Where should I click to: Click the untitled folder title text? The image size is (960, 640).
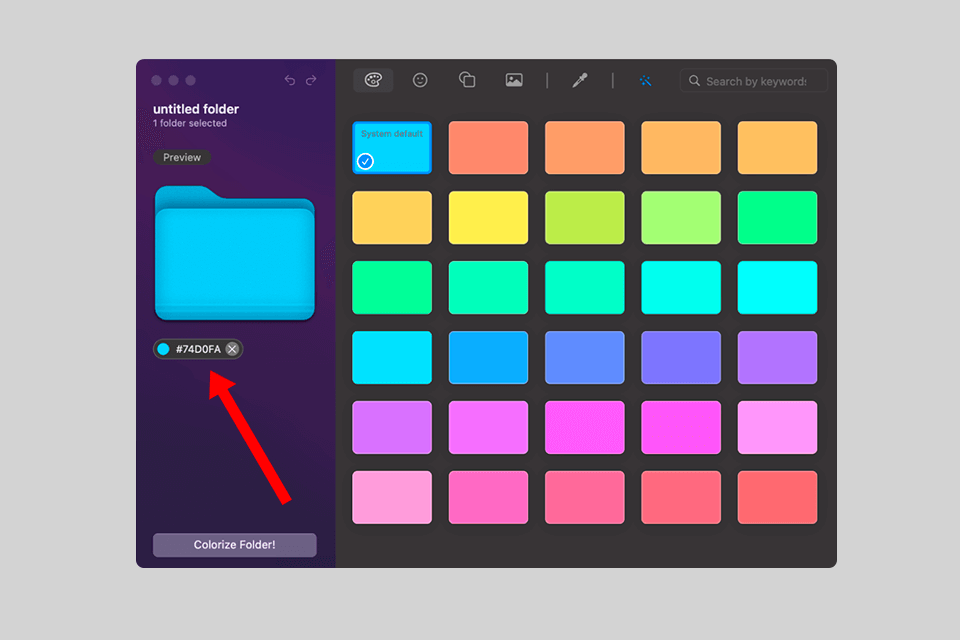196,109
